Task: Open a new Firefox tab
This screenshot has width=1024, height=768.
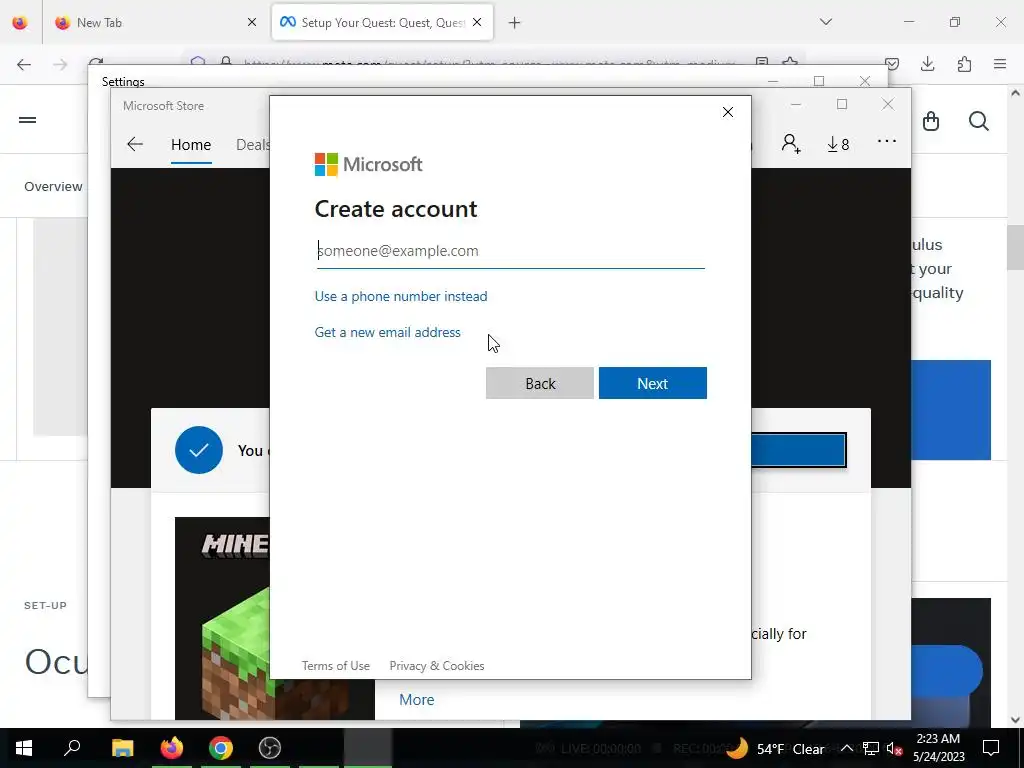Action: click(x=515, y=23)
